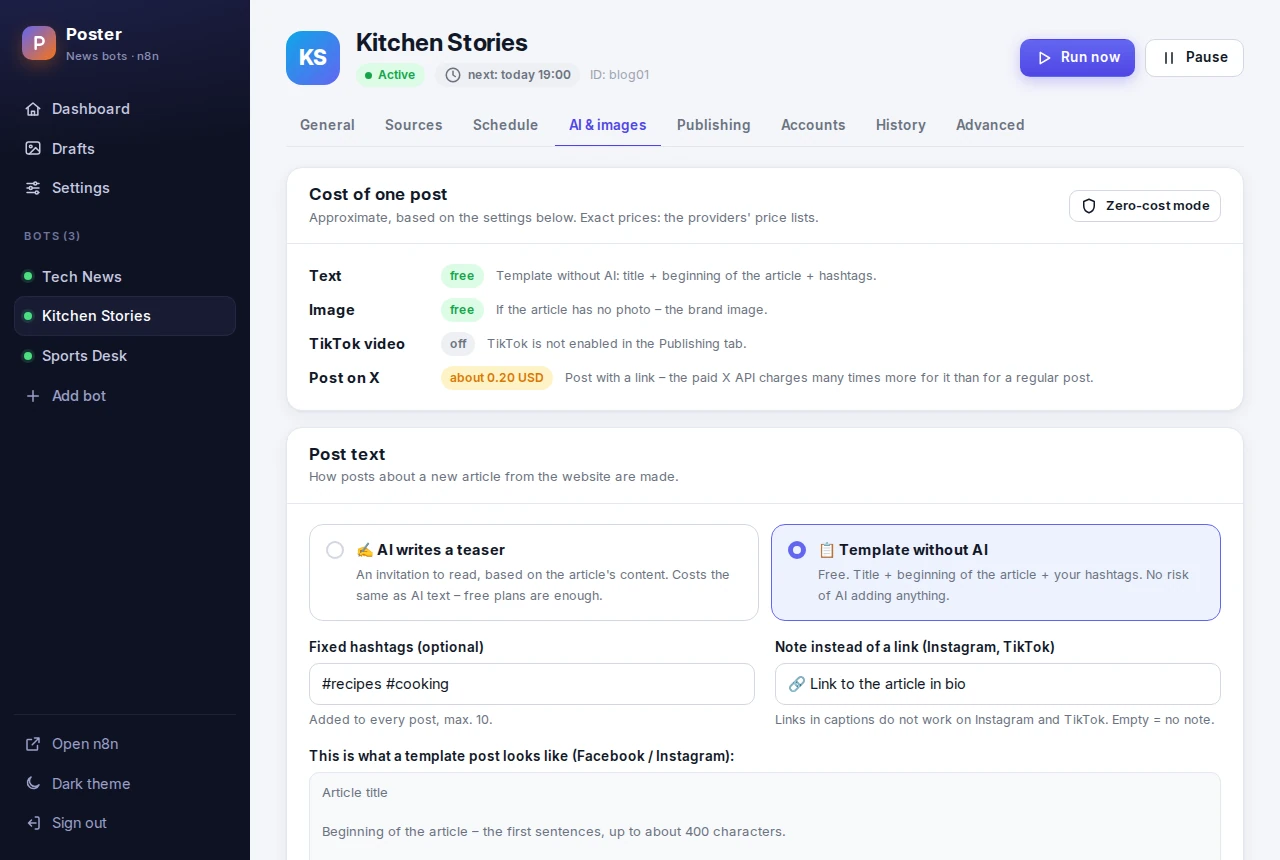1280x860 pixels.
Task: Open the Publishing tab
Action: point(714,125)
